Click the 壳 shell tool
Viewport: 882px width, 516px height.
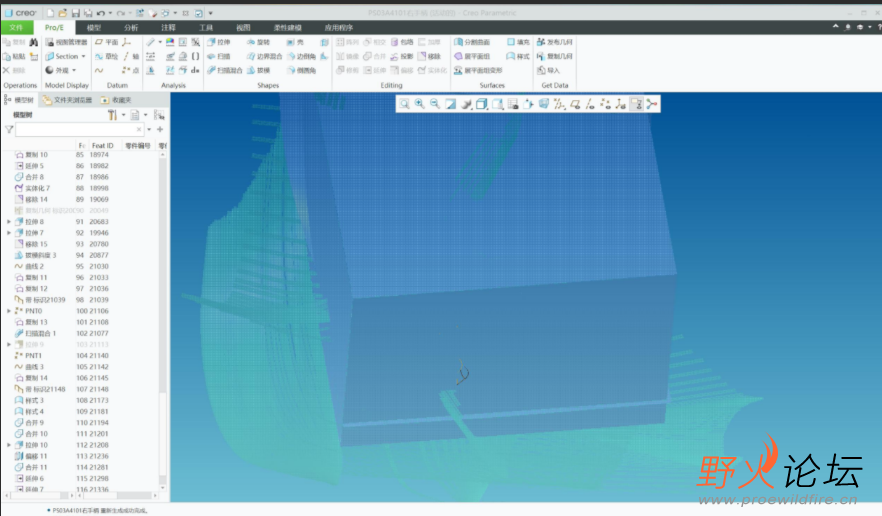click(x=295, y=42)
